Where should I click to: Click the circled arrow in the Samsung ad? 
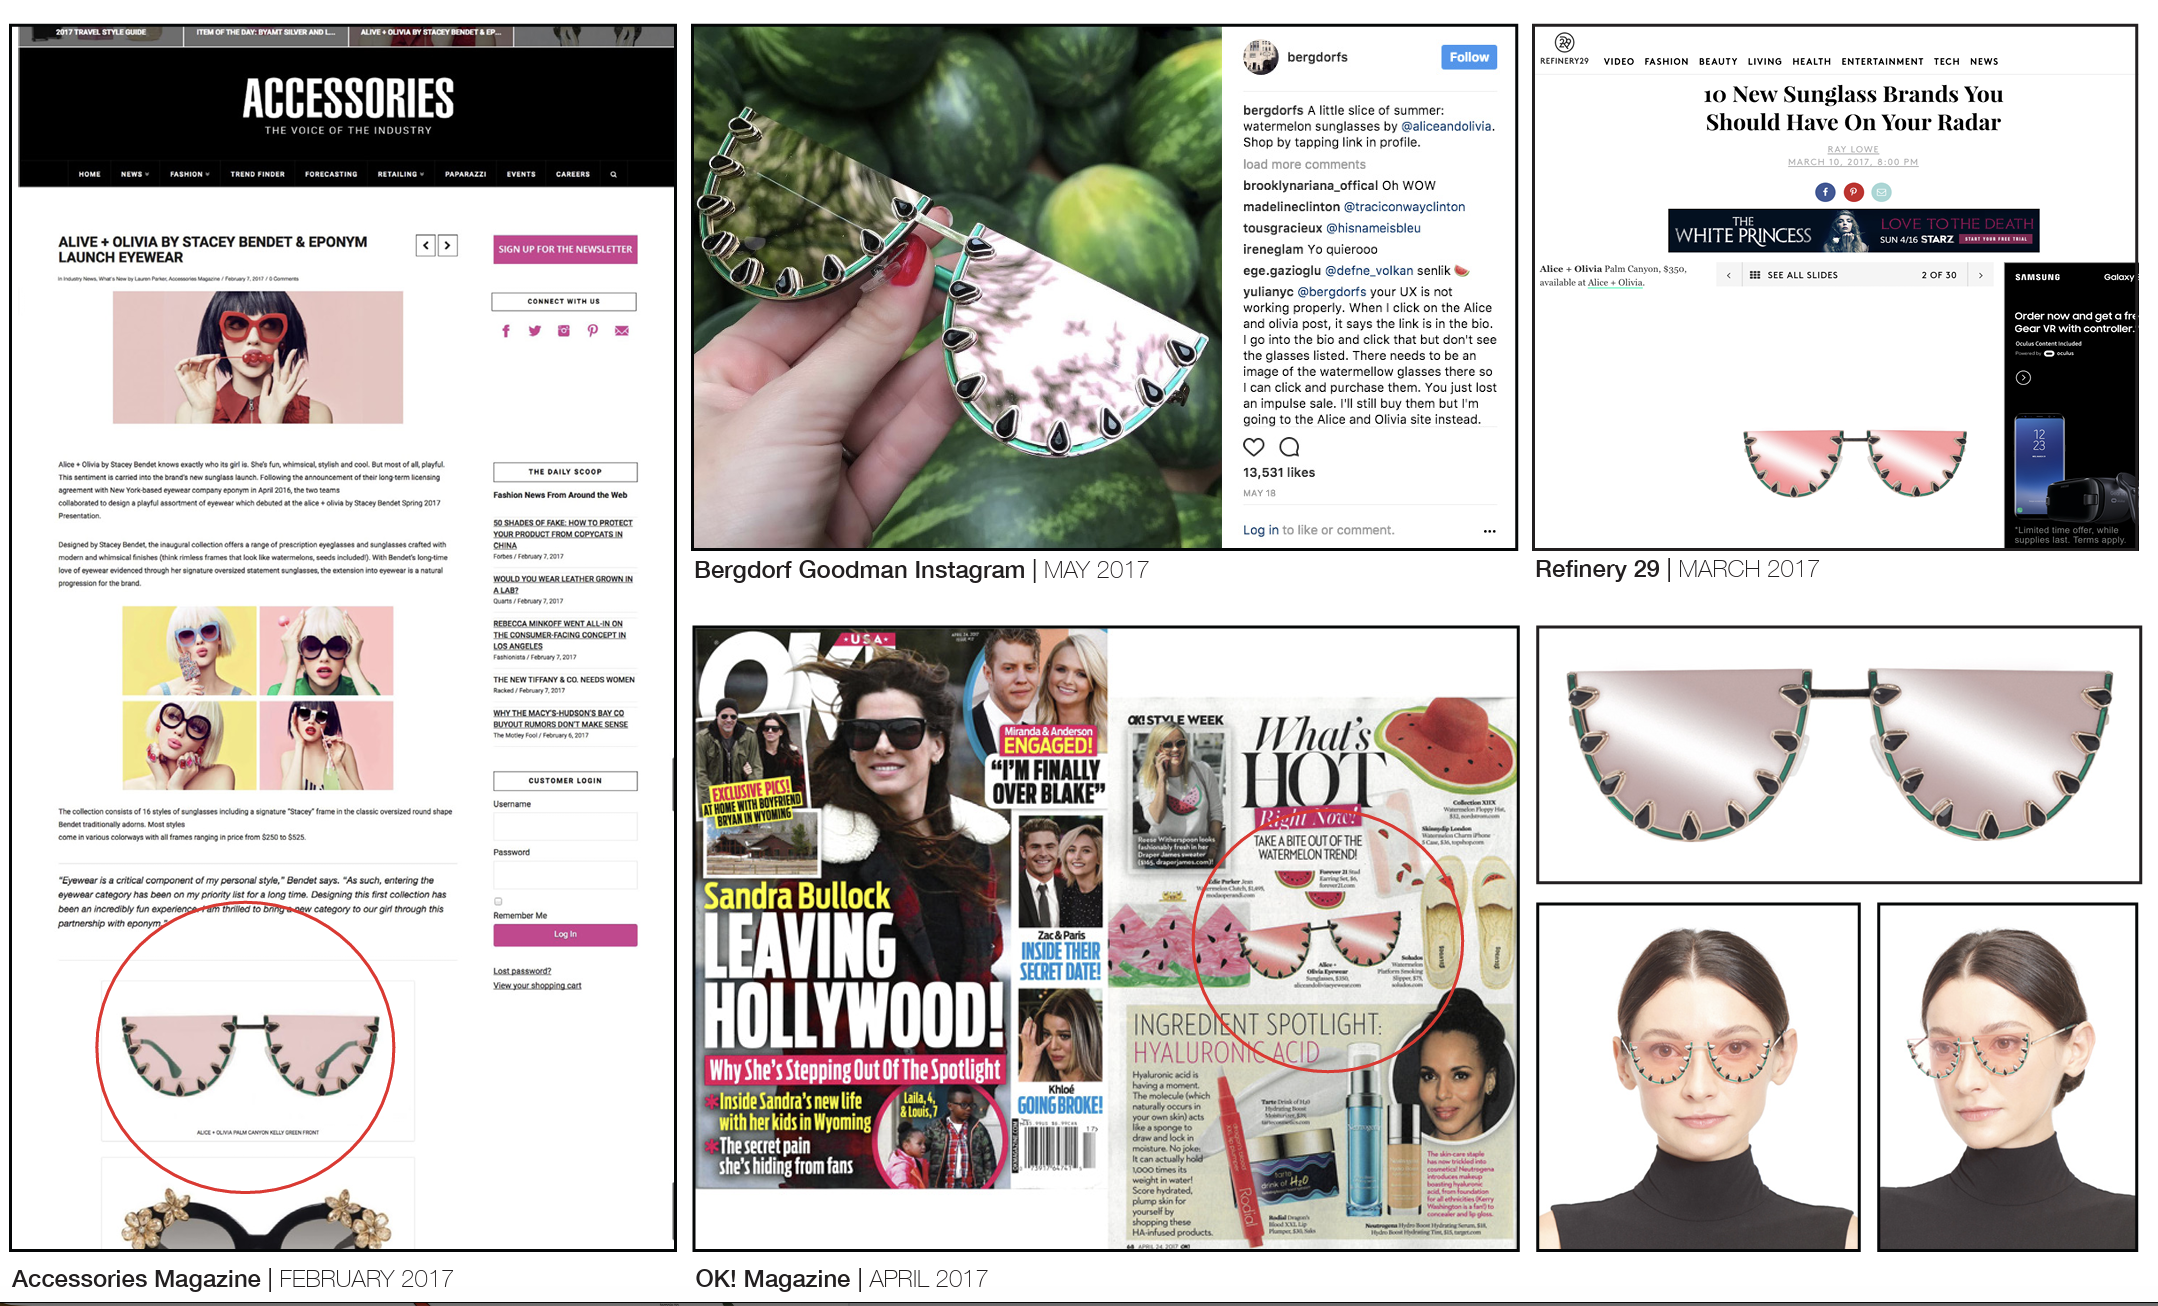pyautogui.click(x=2023, y=378)
